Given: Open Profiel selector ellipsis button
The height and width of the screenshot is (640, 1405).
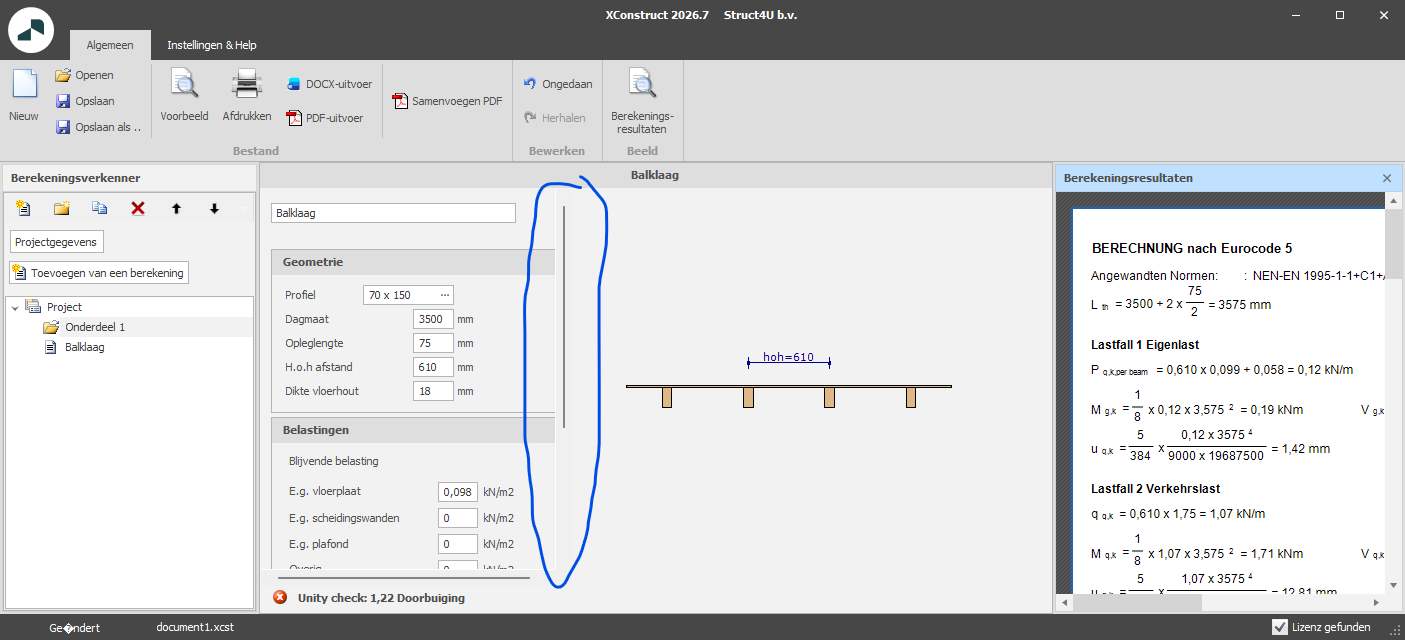Looking at the screenshot, I should pos(445,295).
